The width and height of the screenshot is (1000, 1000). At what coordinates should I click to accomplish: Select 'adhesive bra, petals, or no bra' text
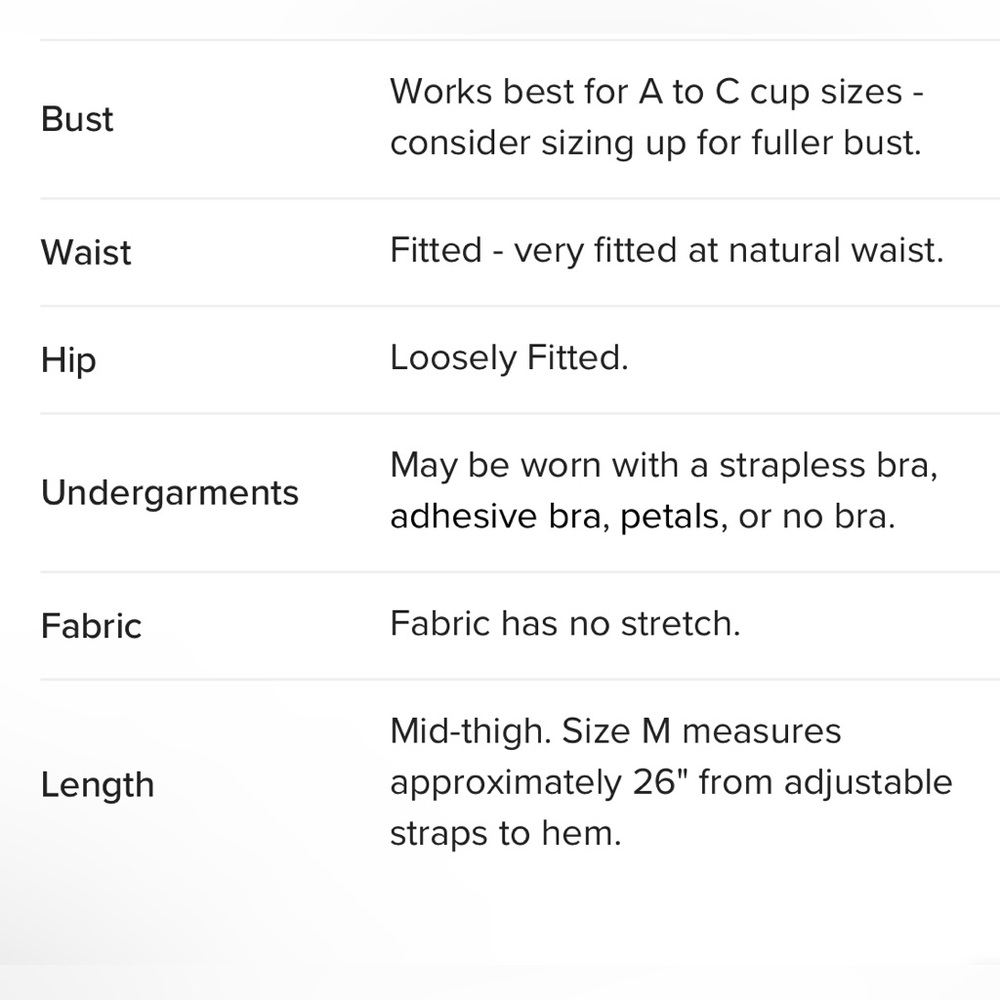[643, 517]
